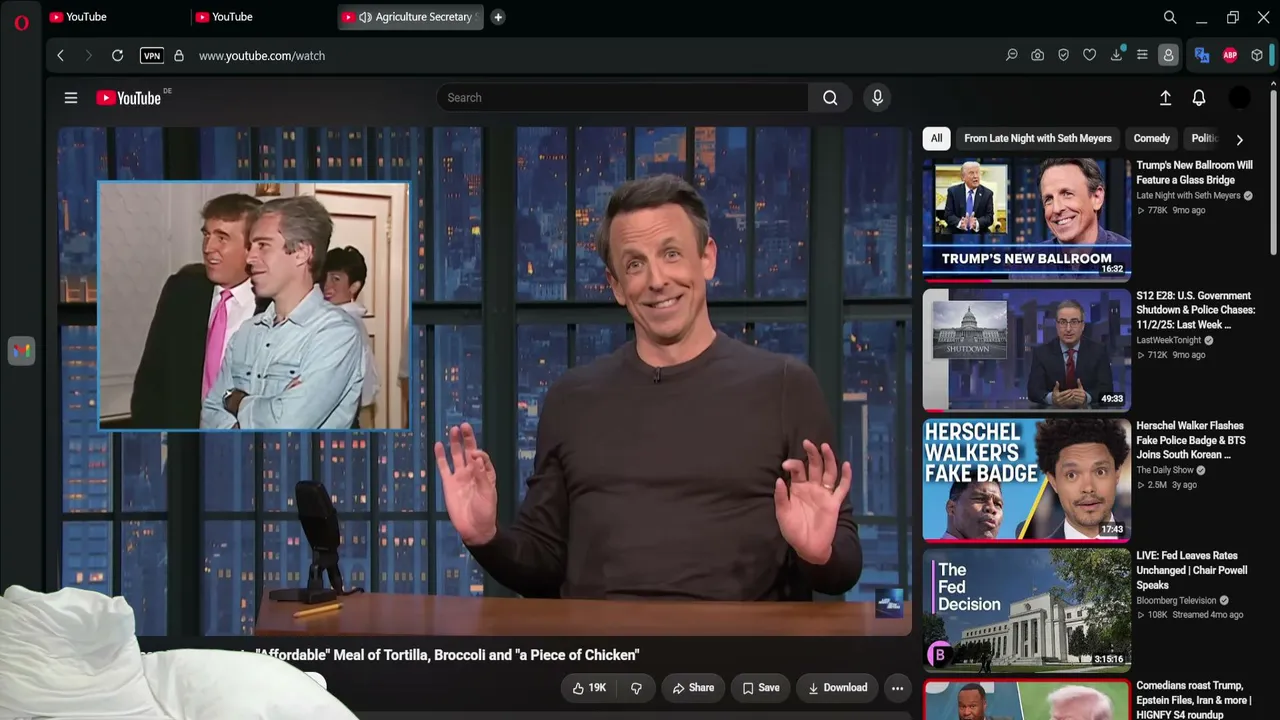Open the Adblock Plus extension
1280x720 pixels.
coord(1230,56)
